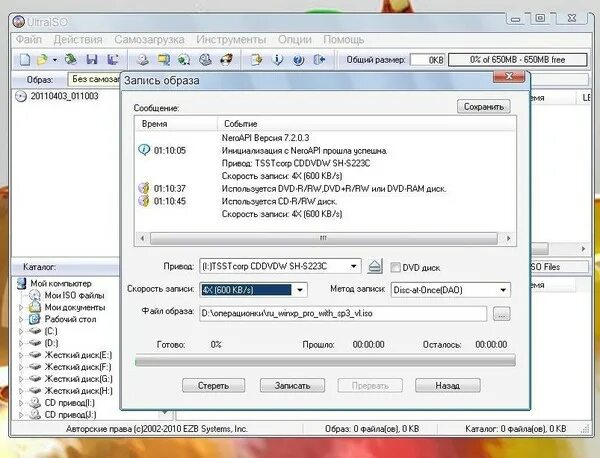
Task: Click the Сохранить button
Action: point(484,107)
